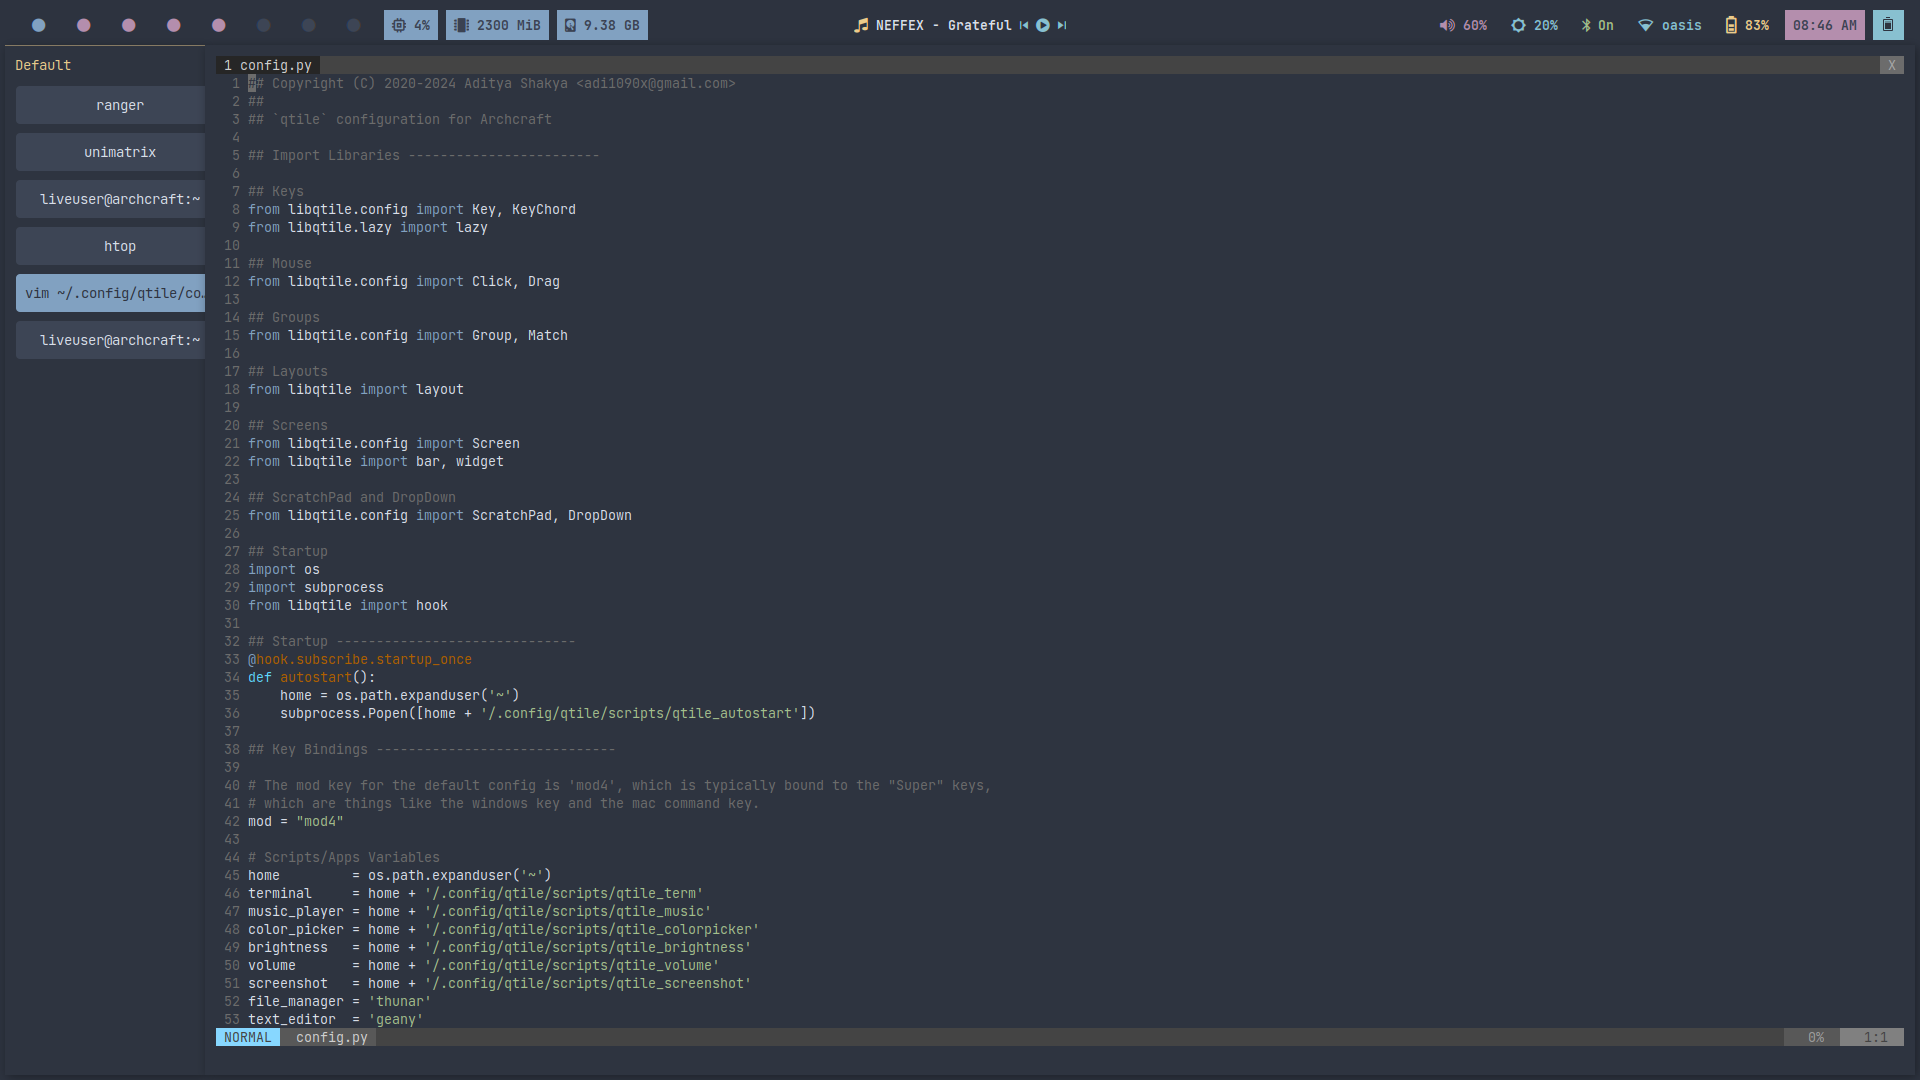This screenshot has width=1920, height=1080.
Task: Go to previous track
Action: 1024,25
